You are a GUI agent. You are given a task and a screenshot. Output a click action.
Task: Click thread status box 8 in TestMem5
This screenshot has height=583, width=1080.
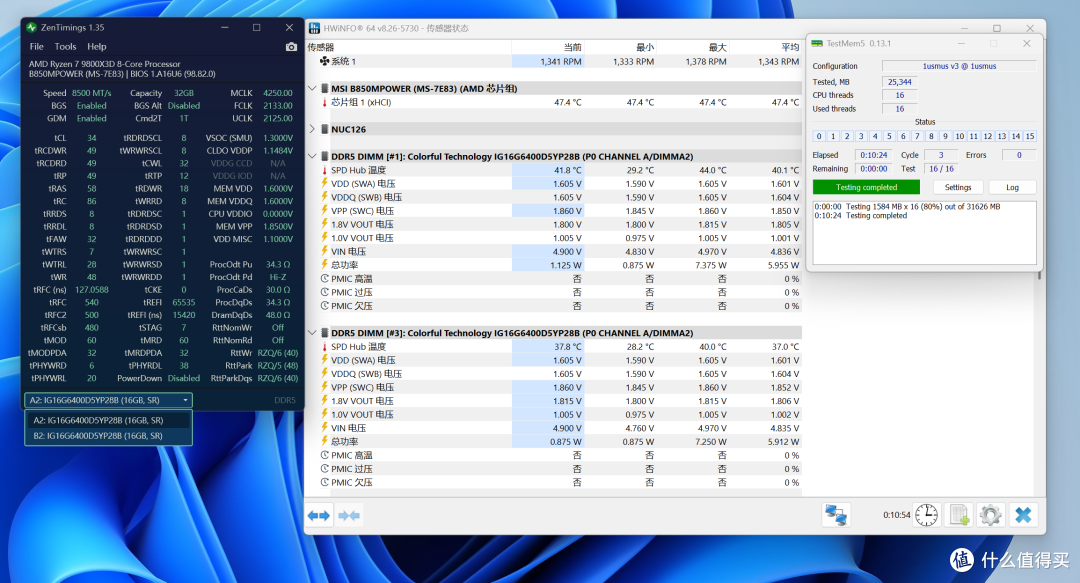931,136
